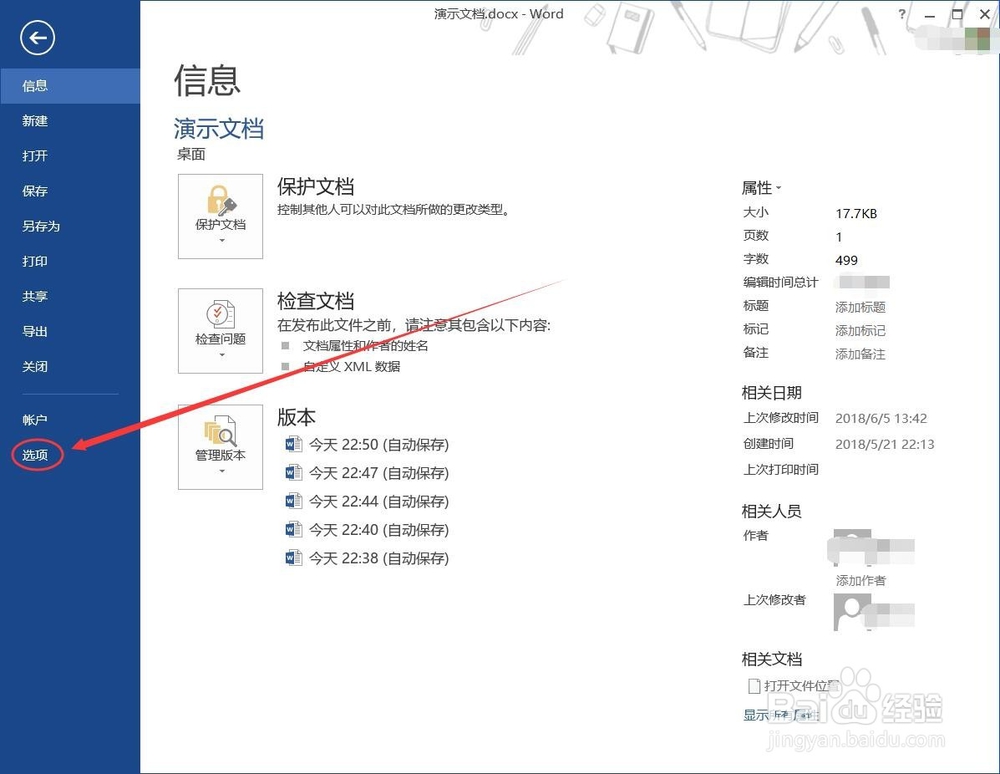Screen dimensions: 1000x774
Task: Click the 上次打印时间 label
Action: [781, 469]
